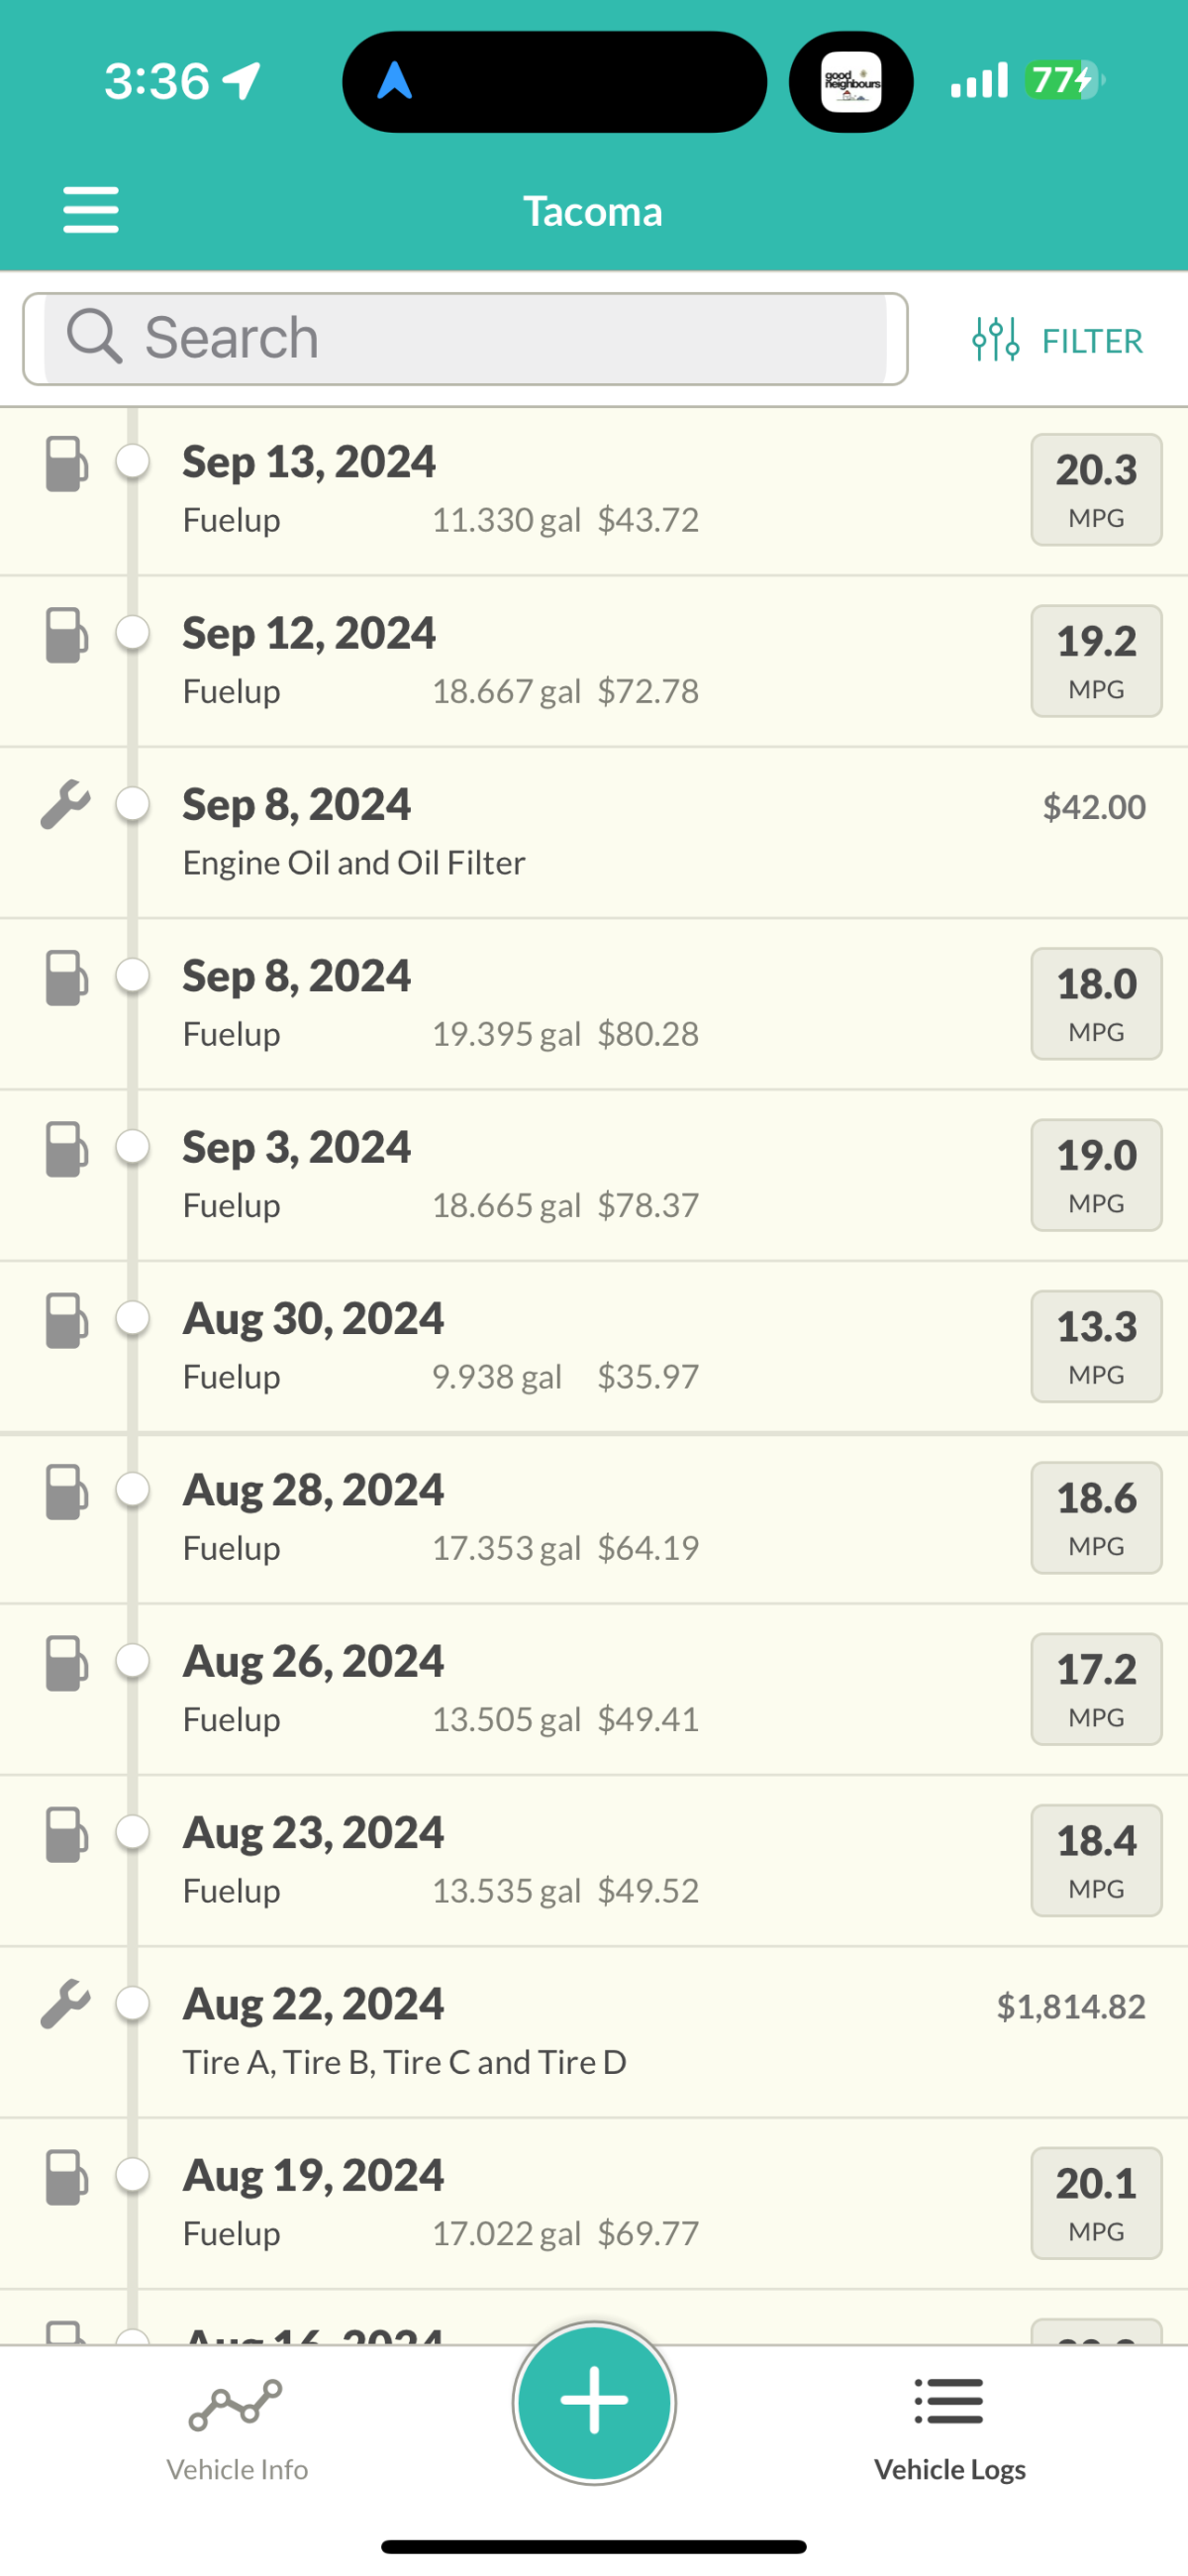Tap the green add entry plus button

click(594, 2401)
